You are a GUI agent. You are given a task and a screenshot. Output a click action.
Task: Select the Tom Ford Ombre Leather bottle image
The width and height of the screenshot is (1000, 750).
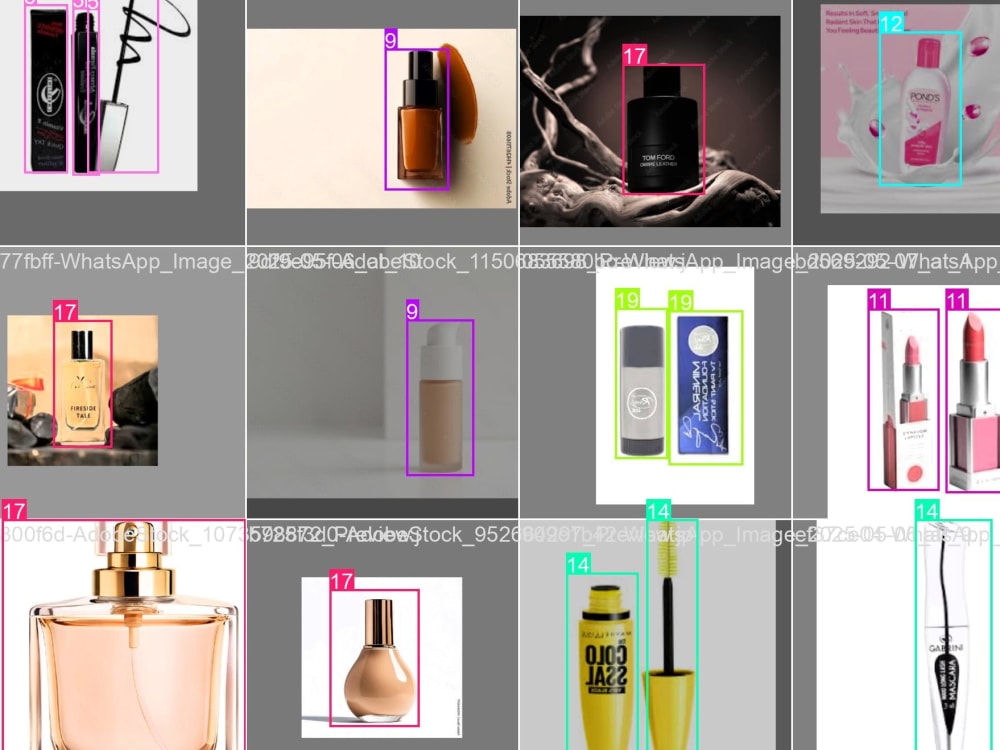663,128
